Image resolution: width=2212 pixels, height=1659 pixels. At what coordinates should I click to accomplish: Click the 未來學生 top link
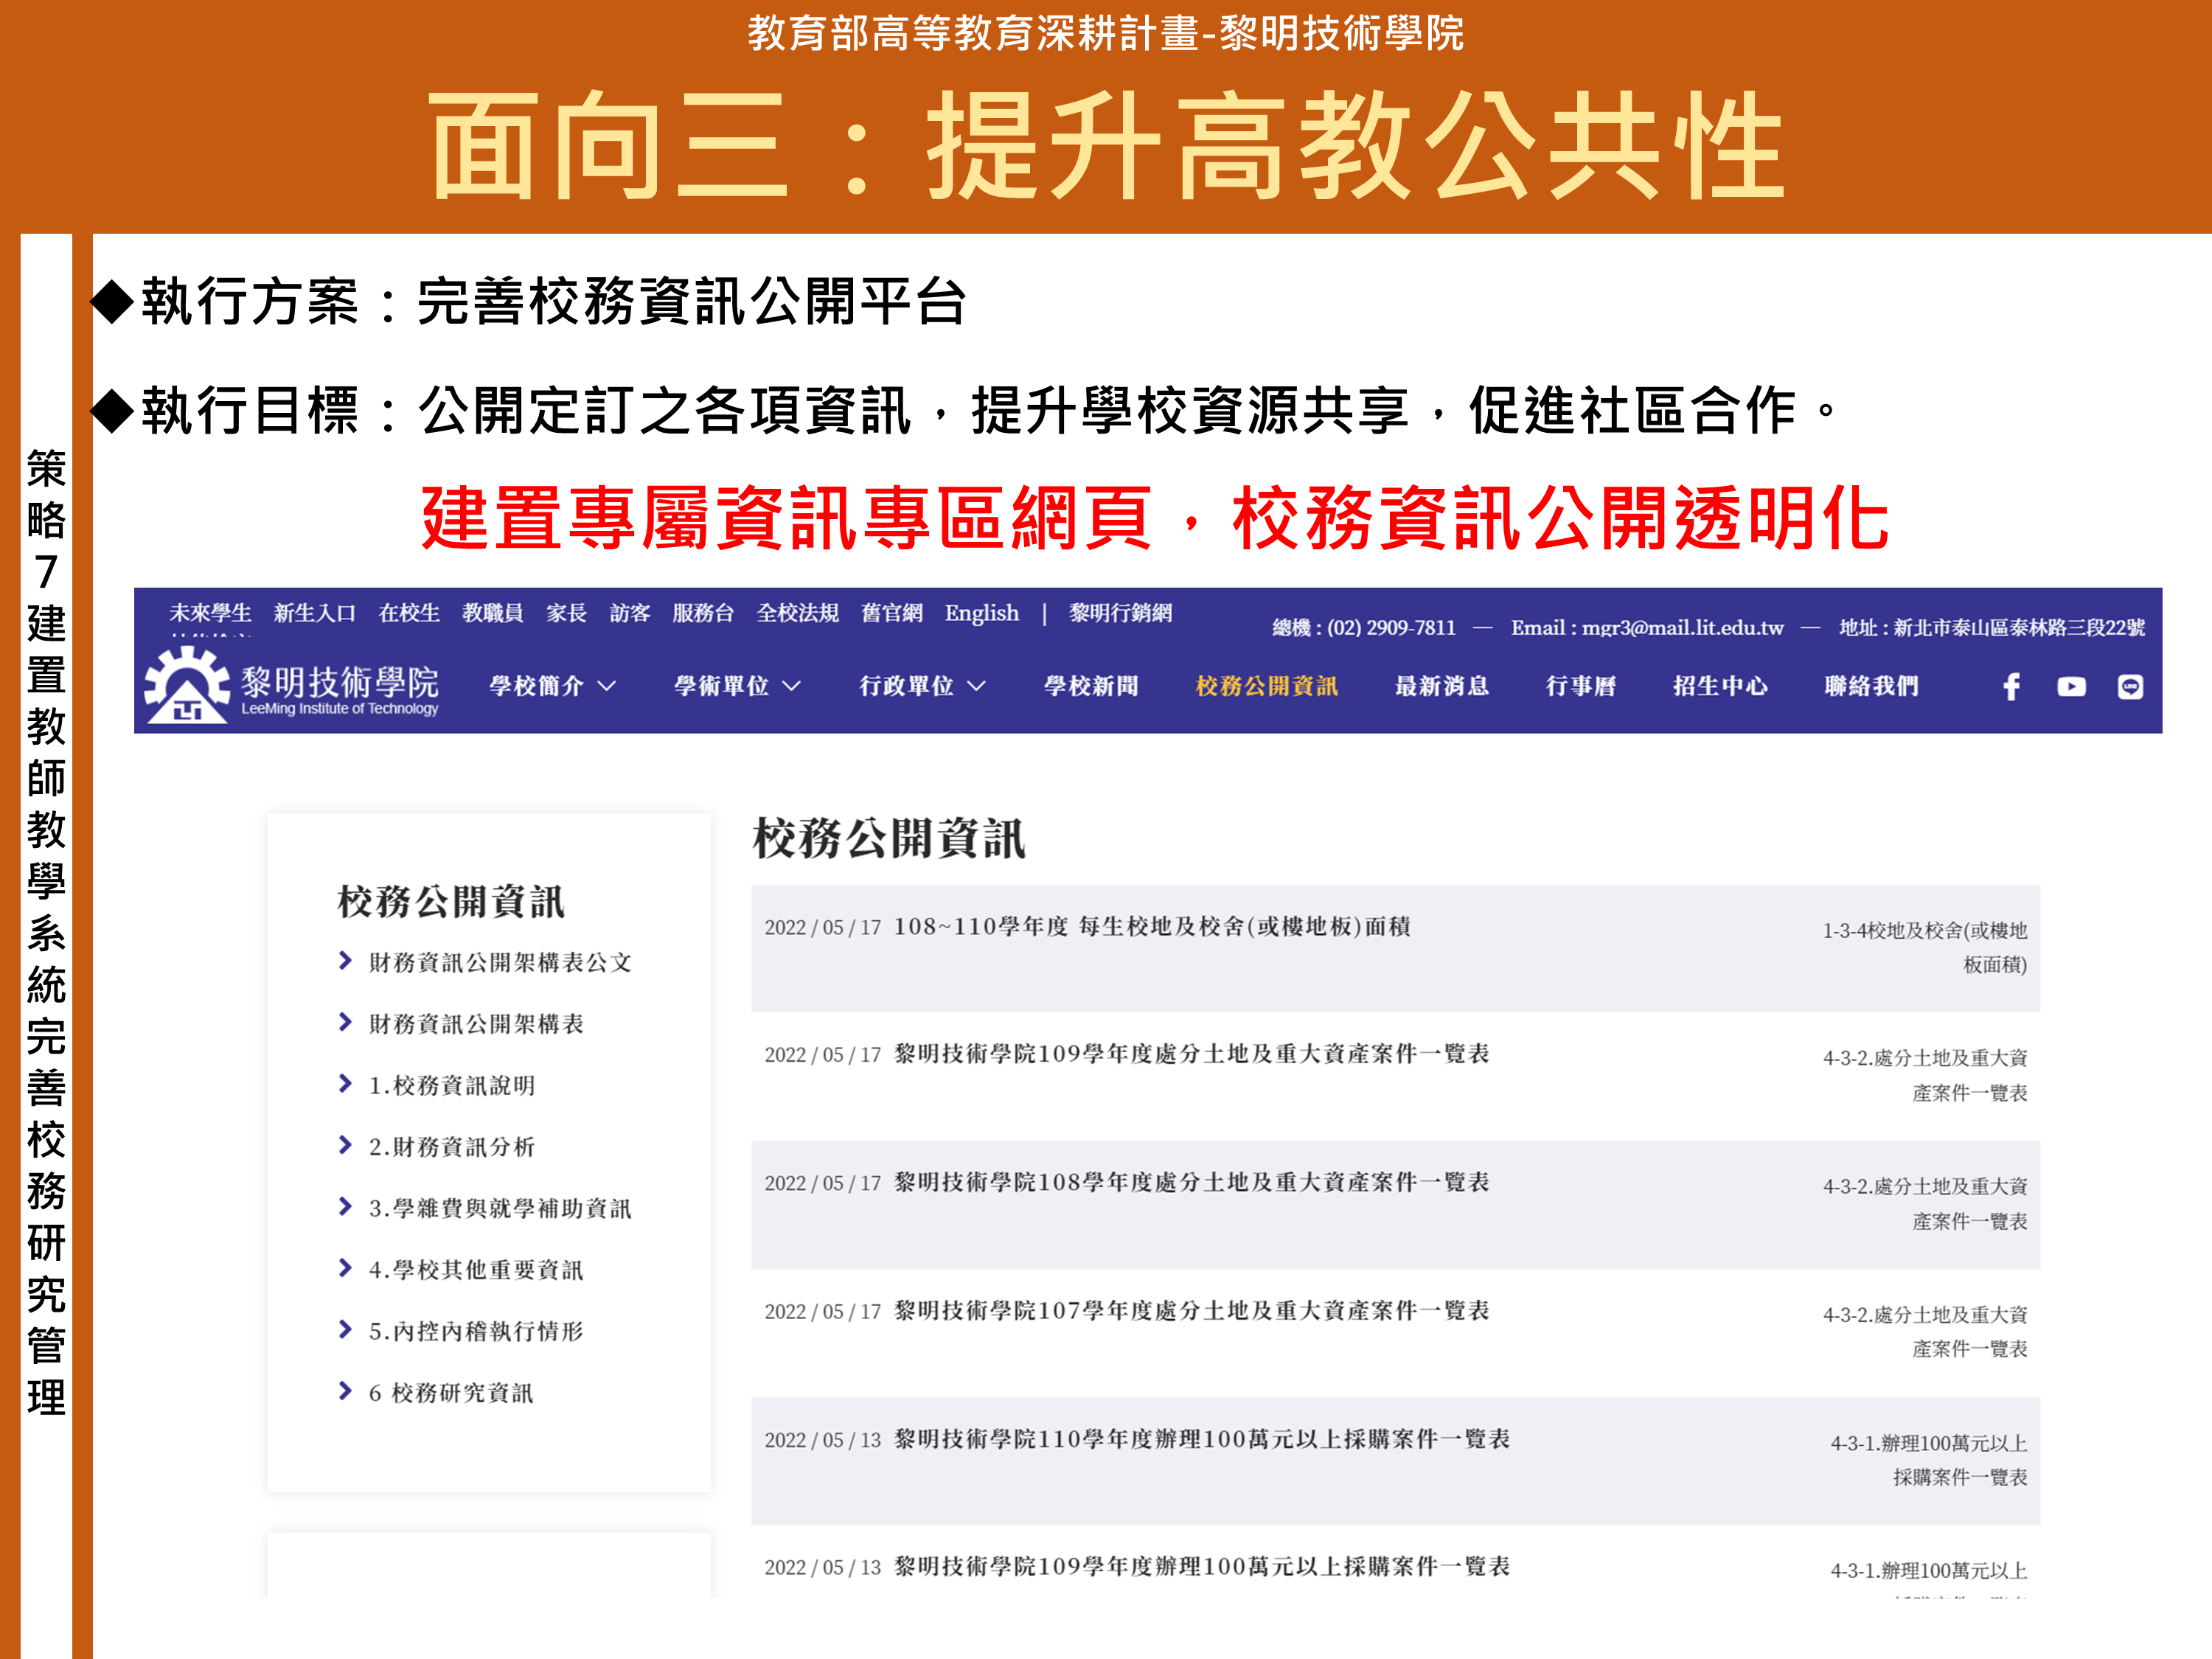[210, 613]
